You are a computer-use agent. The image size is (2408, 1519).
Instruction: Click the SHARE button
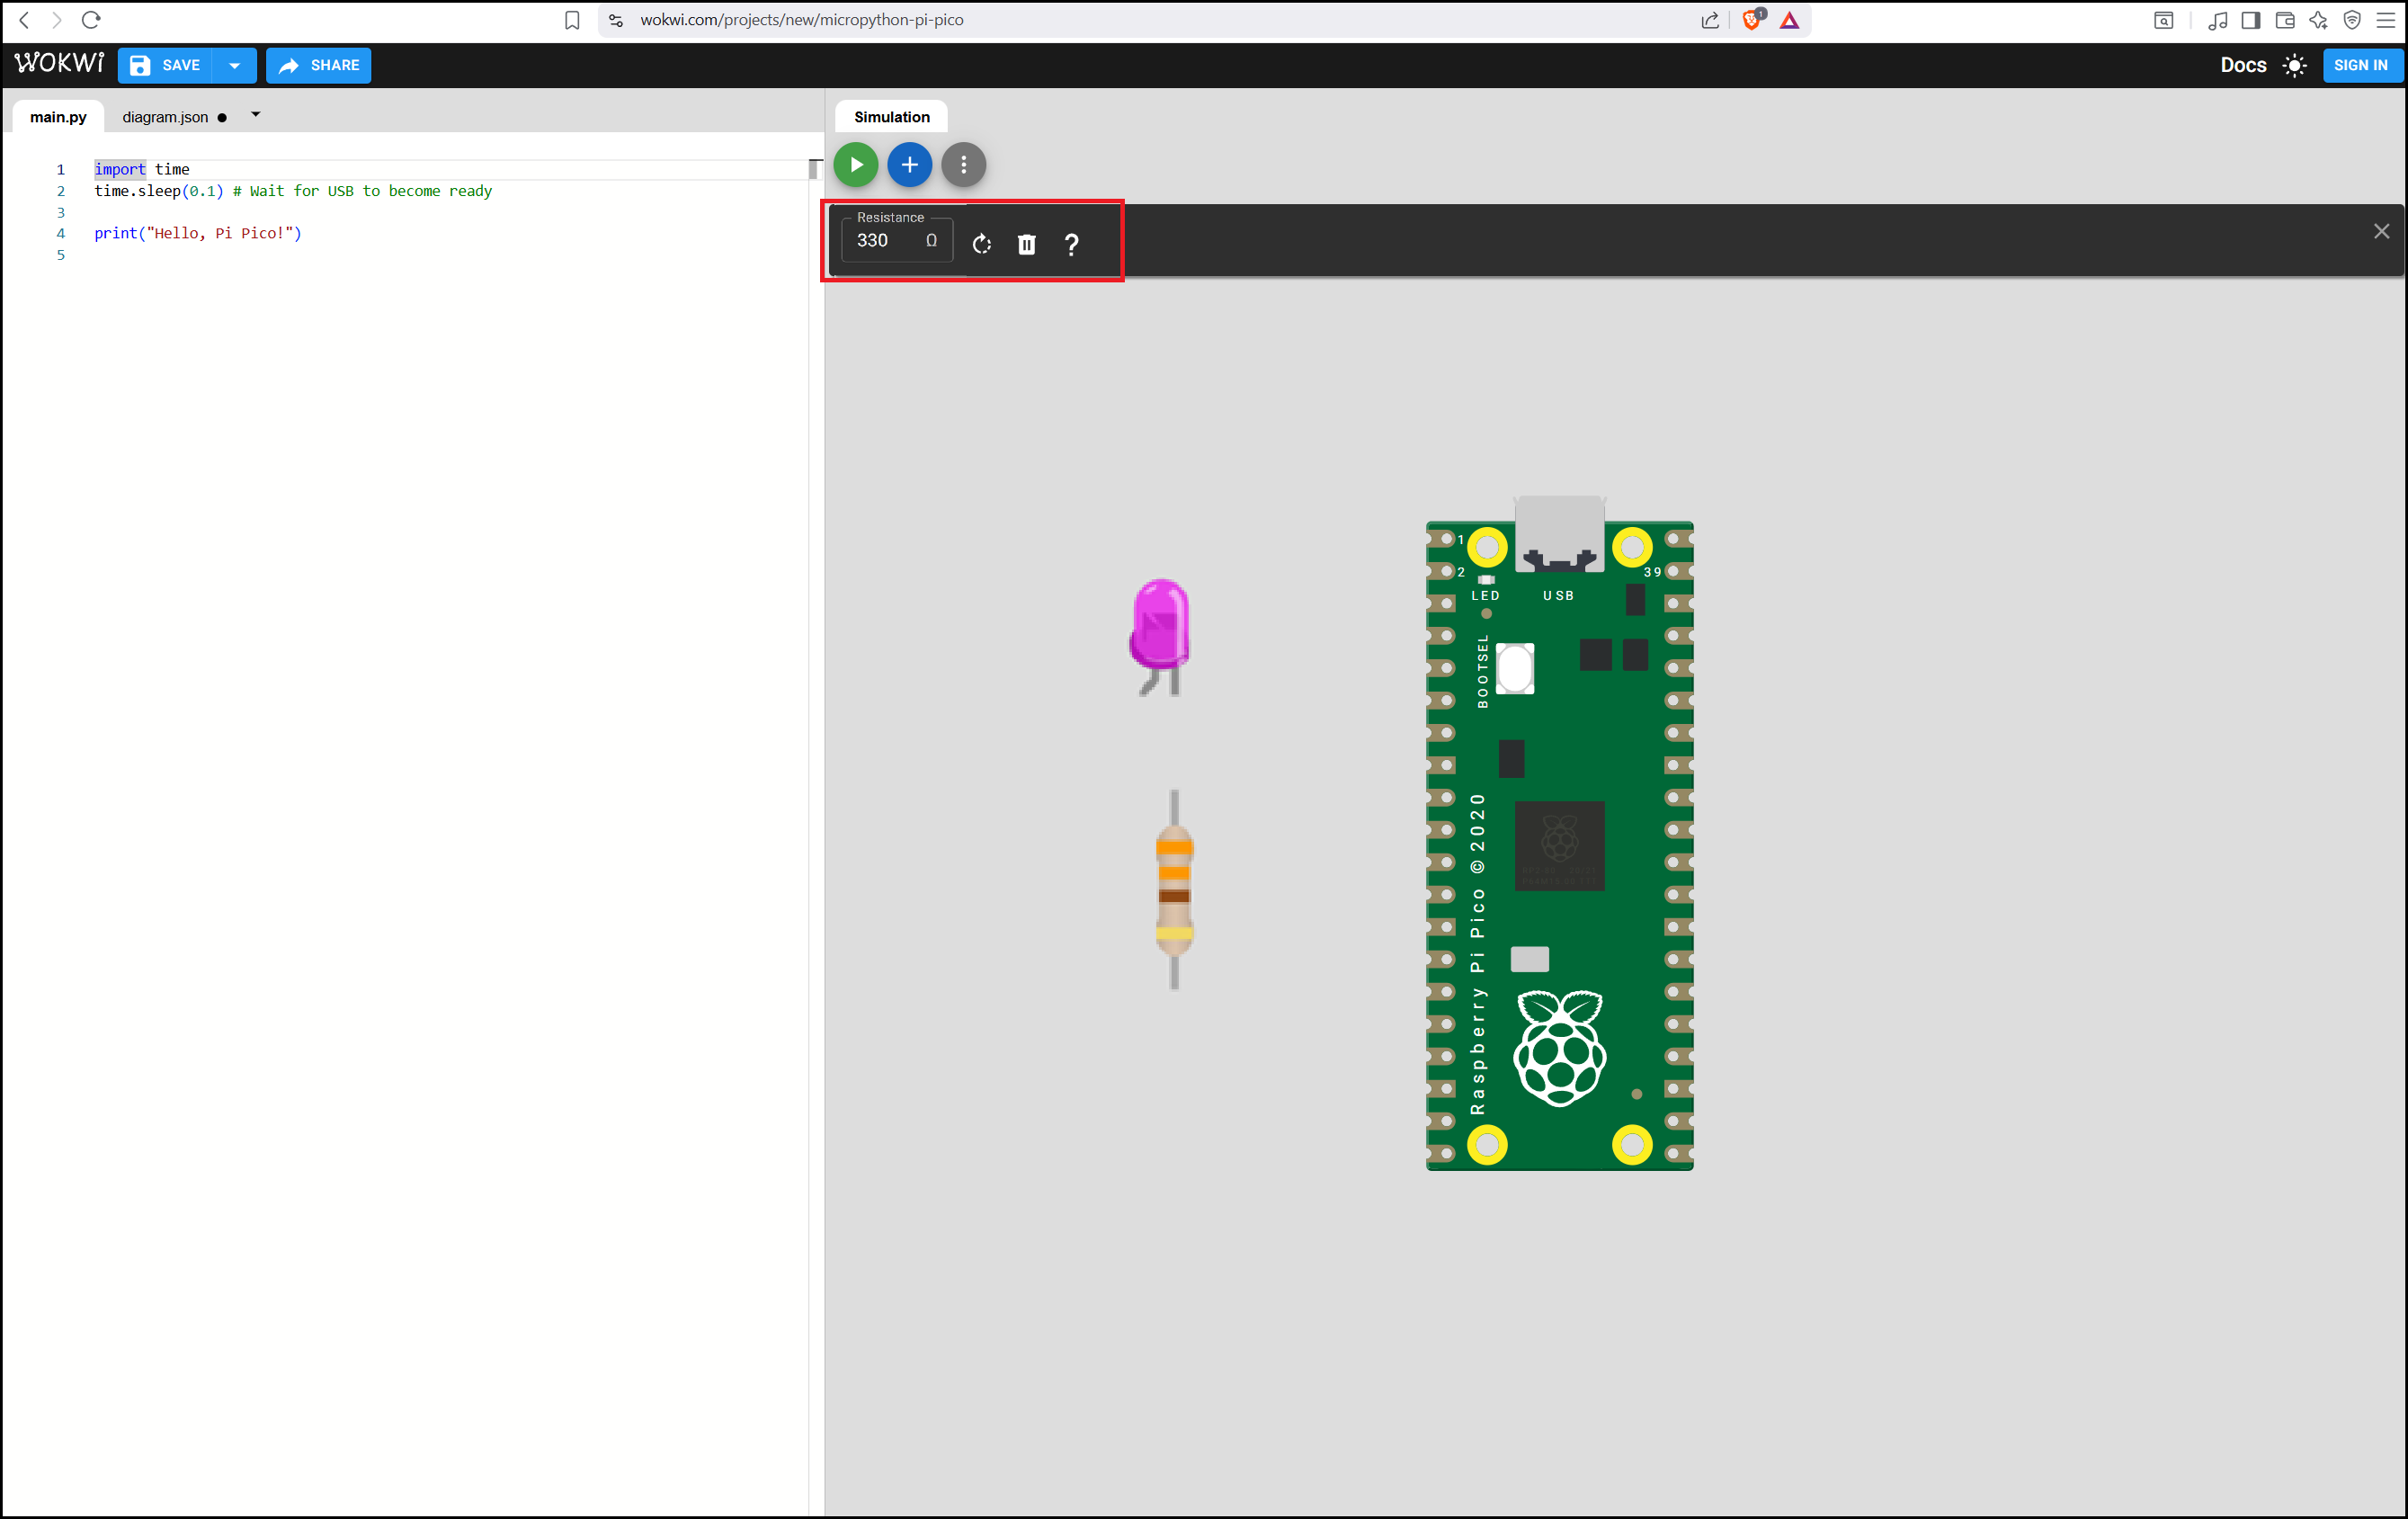pos(319,65)
